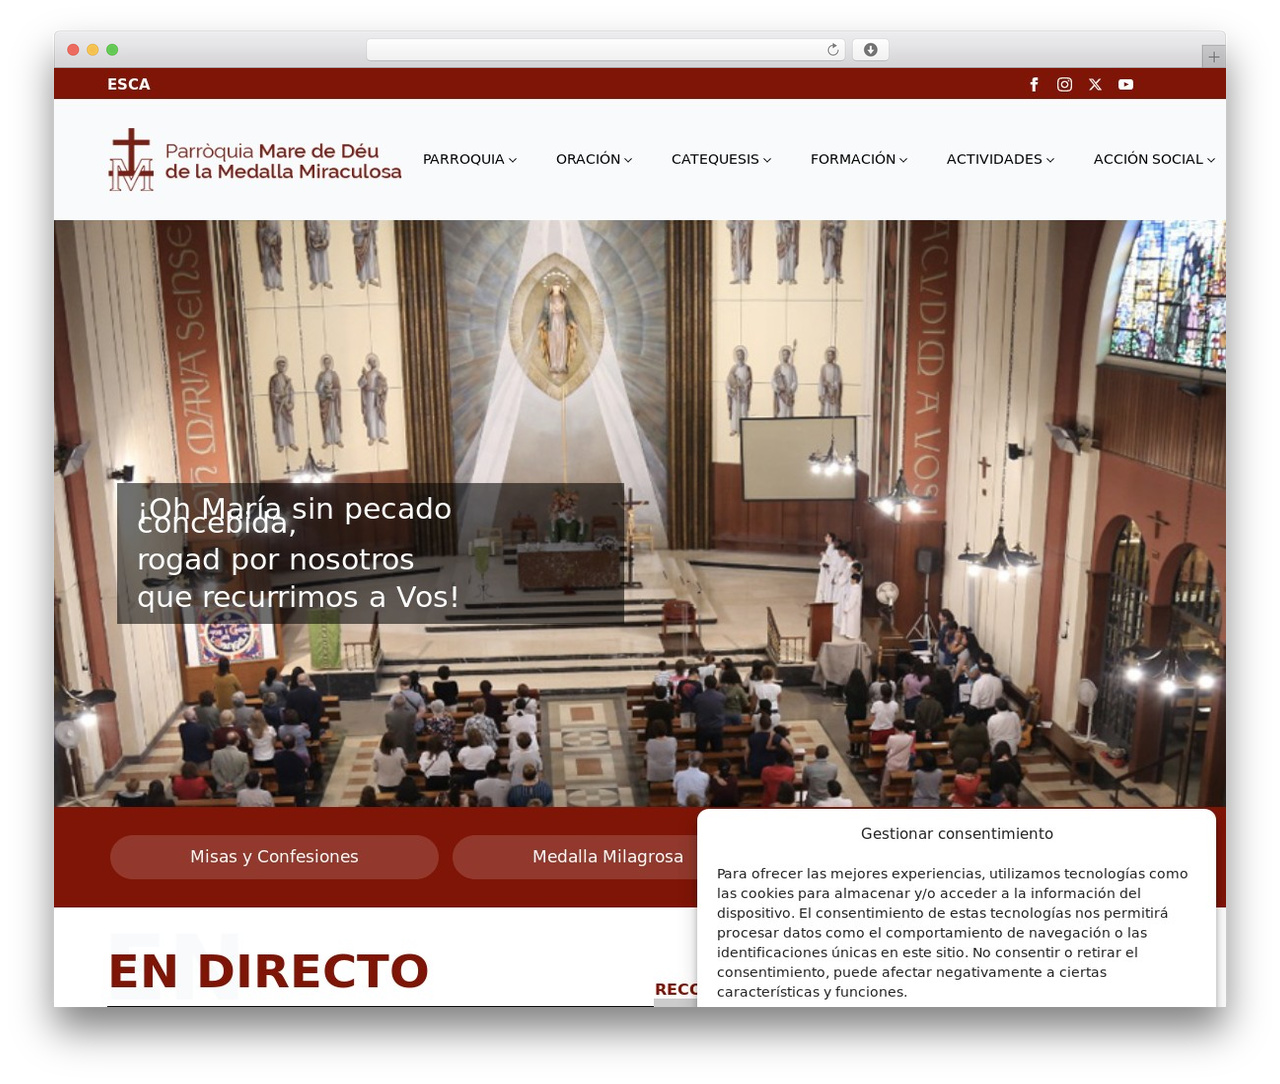Expand the ORACIÓN menu
This screenshot has width=1280, height=1084.
tap(594, 159)
